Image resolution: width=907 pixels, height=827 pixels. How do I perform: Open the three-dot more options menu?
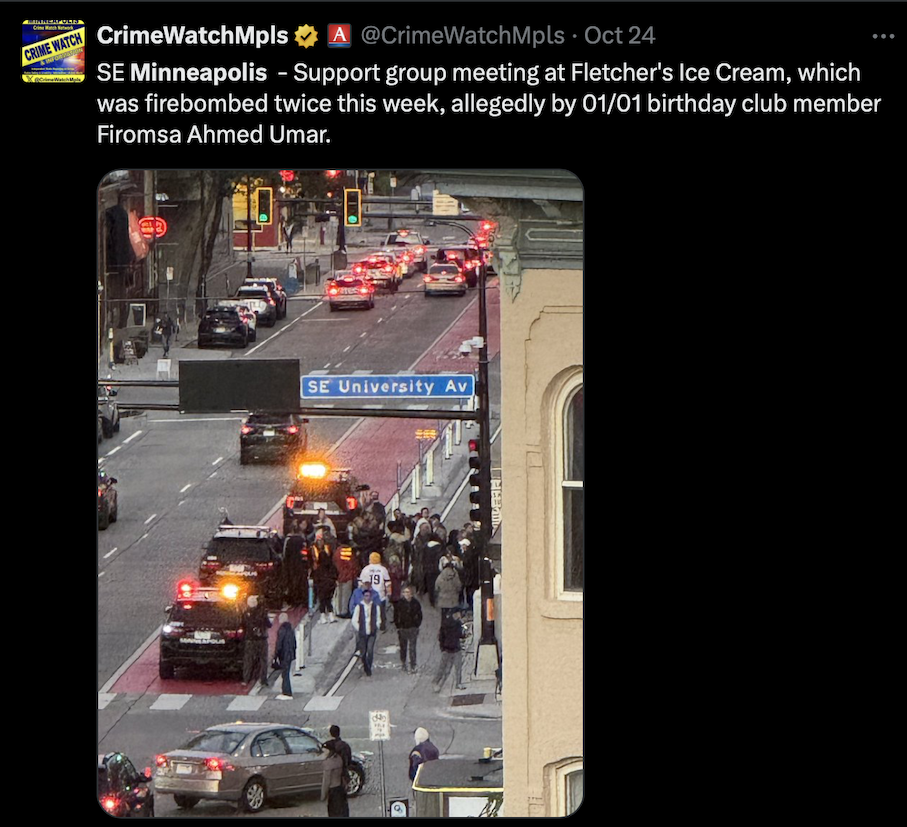click(x=883, y=36)
